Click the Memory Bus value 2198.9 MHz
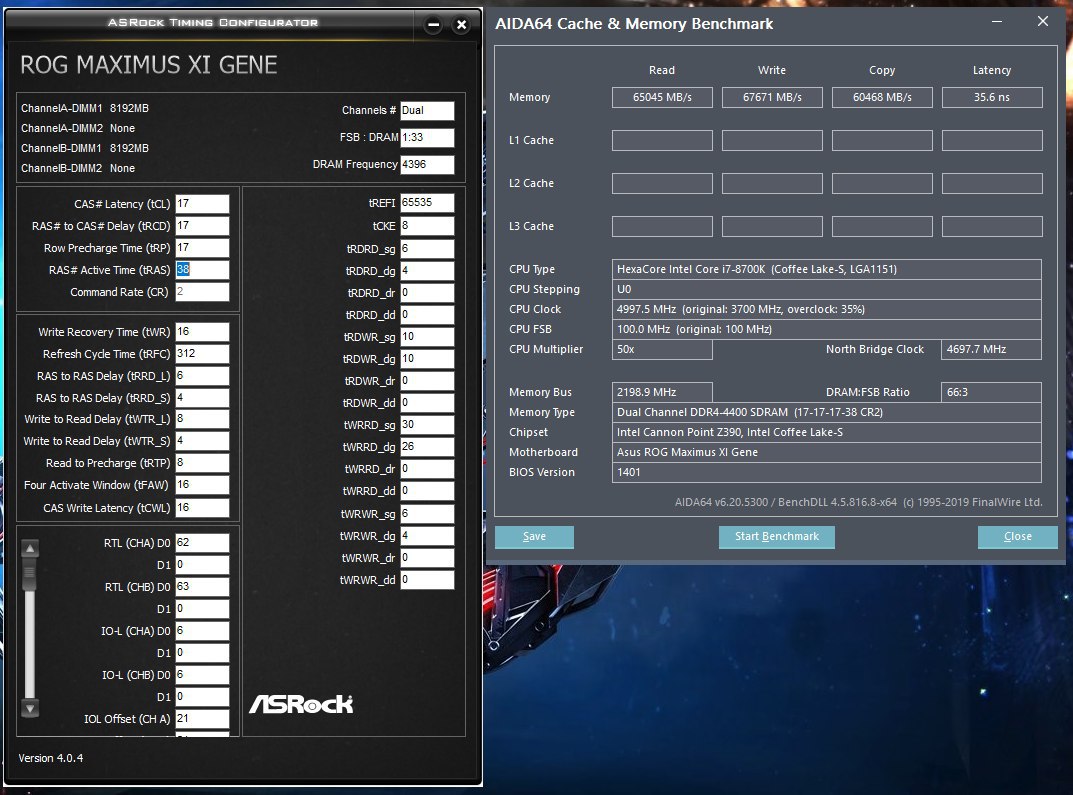Image resolution: width=1073 pixels, height=795 pixels. [662, 392]
